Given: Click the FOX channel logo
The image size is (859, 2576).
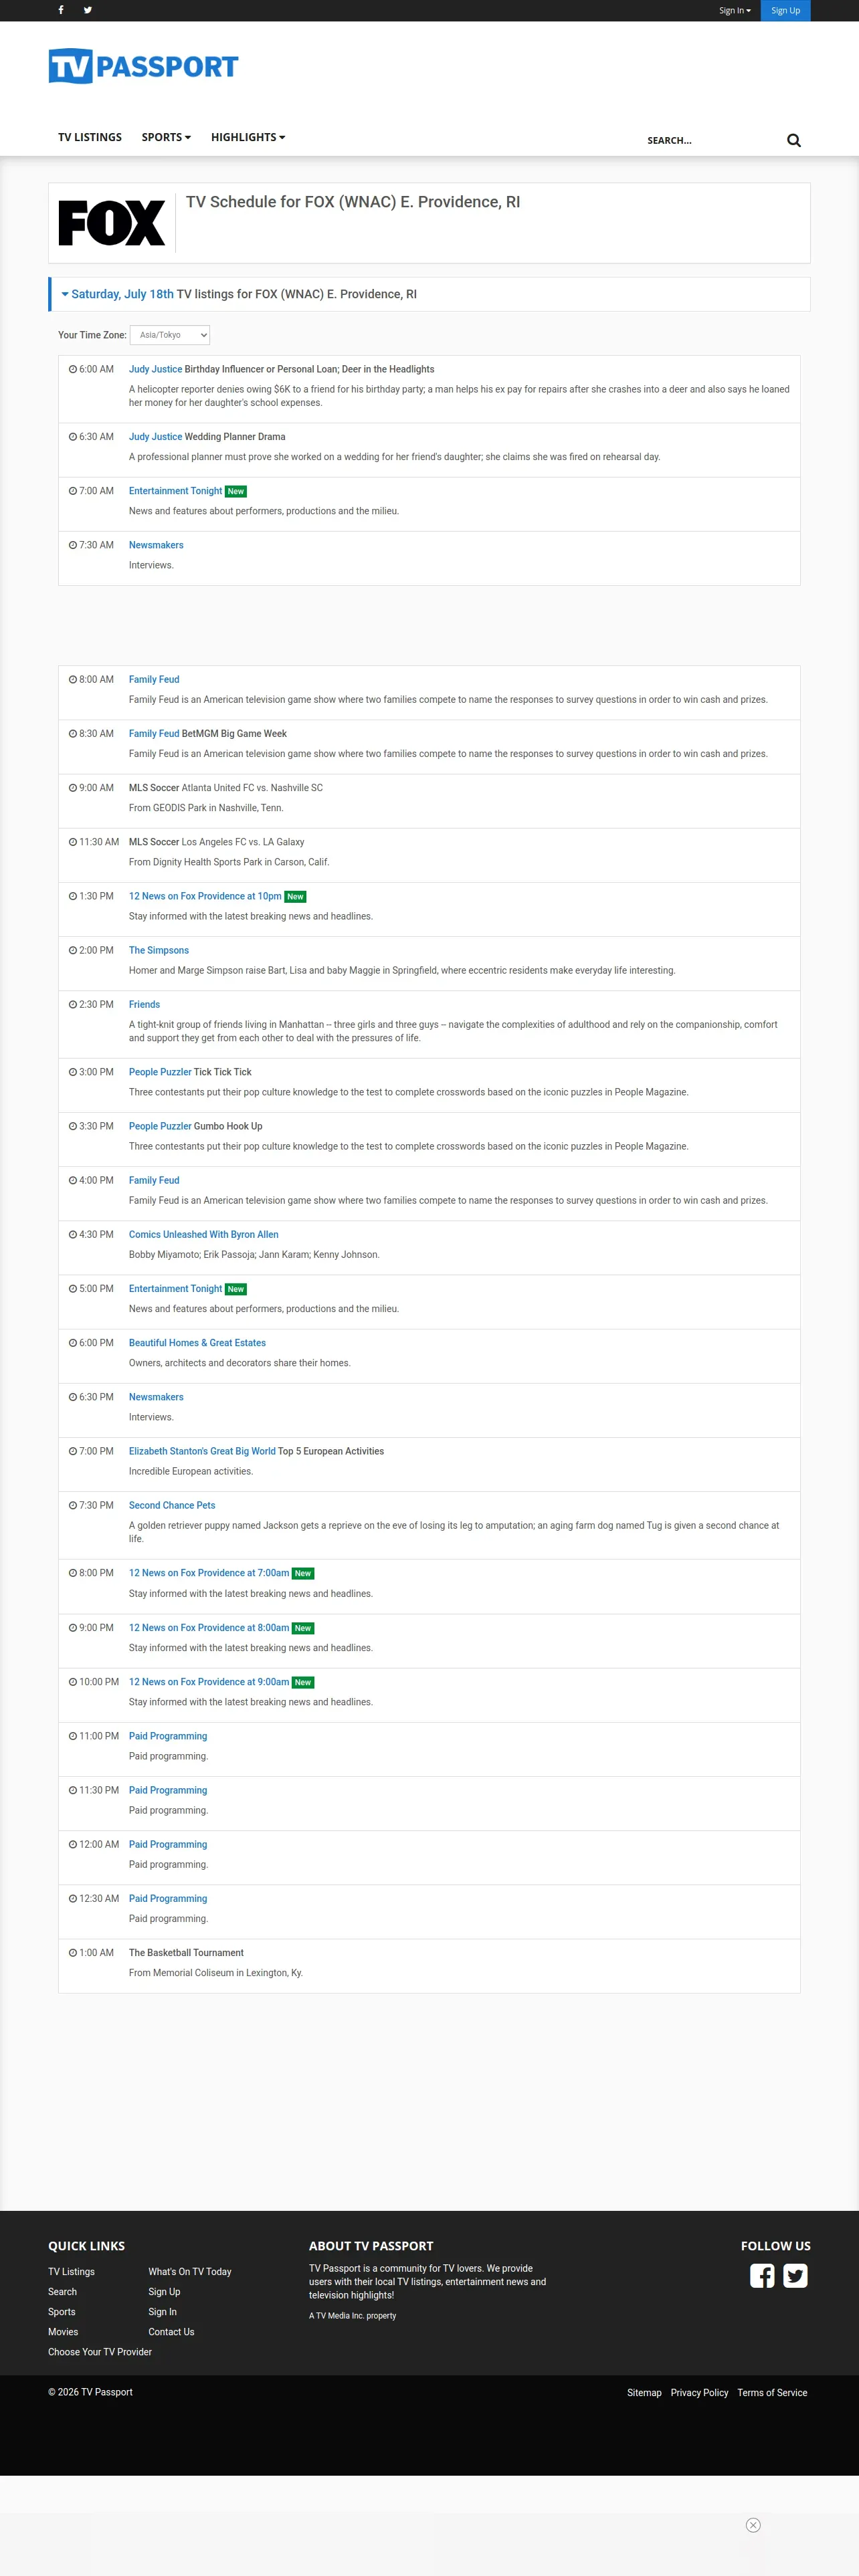Looking at the screenshot, I should coord(112,223).
